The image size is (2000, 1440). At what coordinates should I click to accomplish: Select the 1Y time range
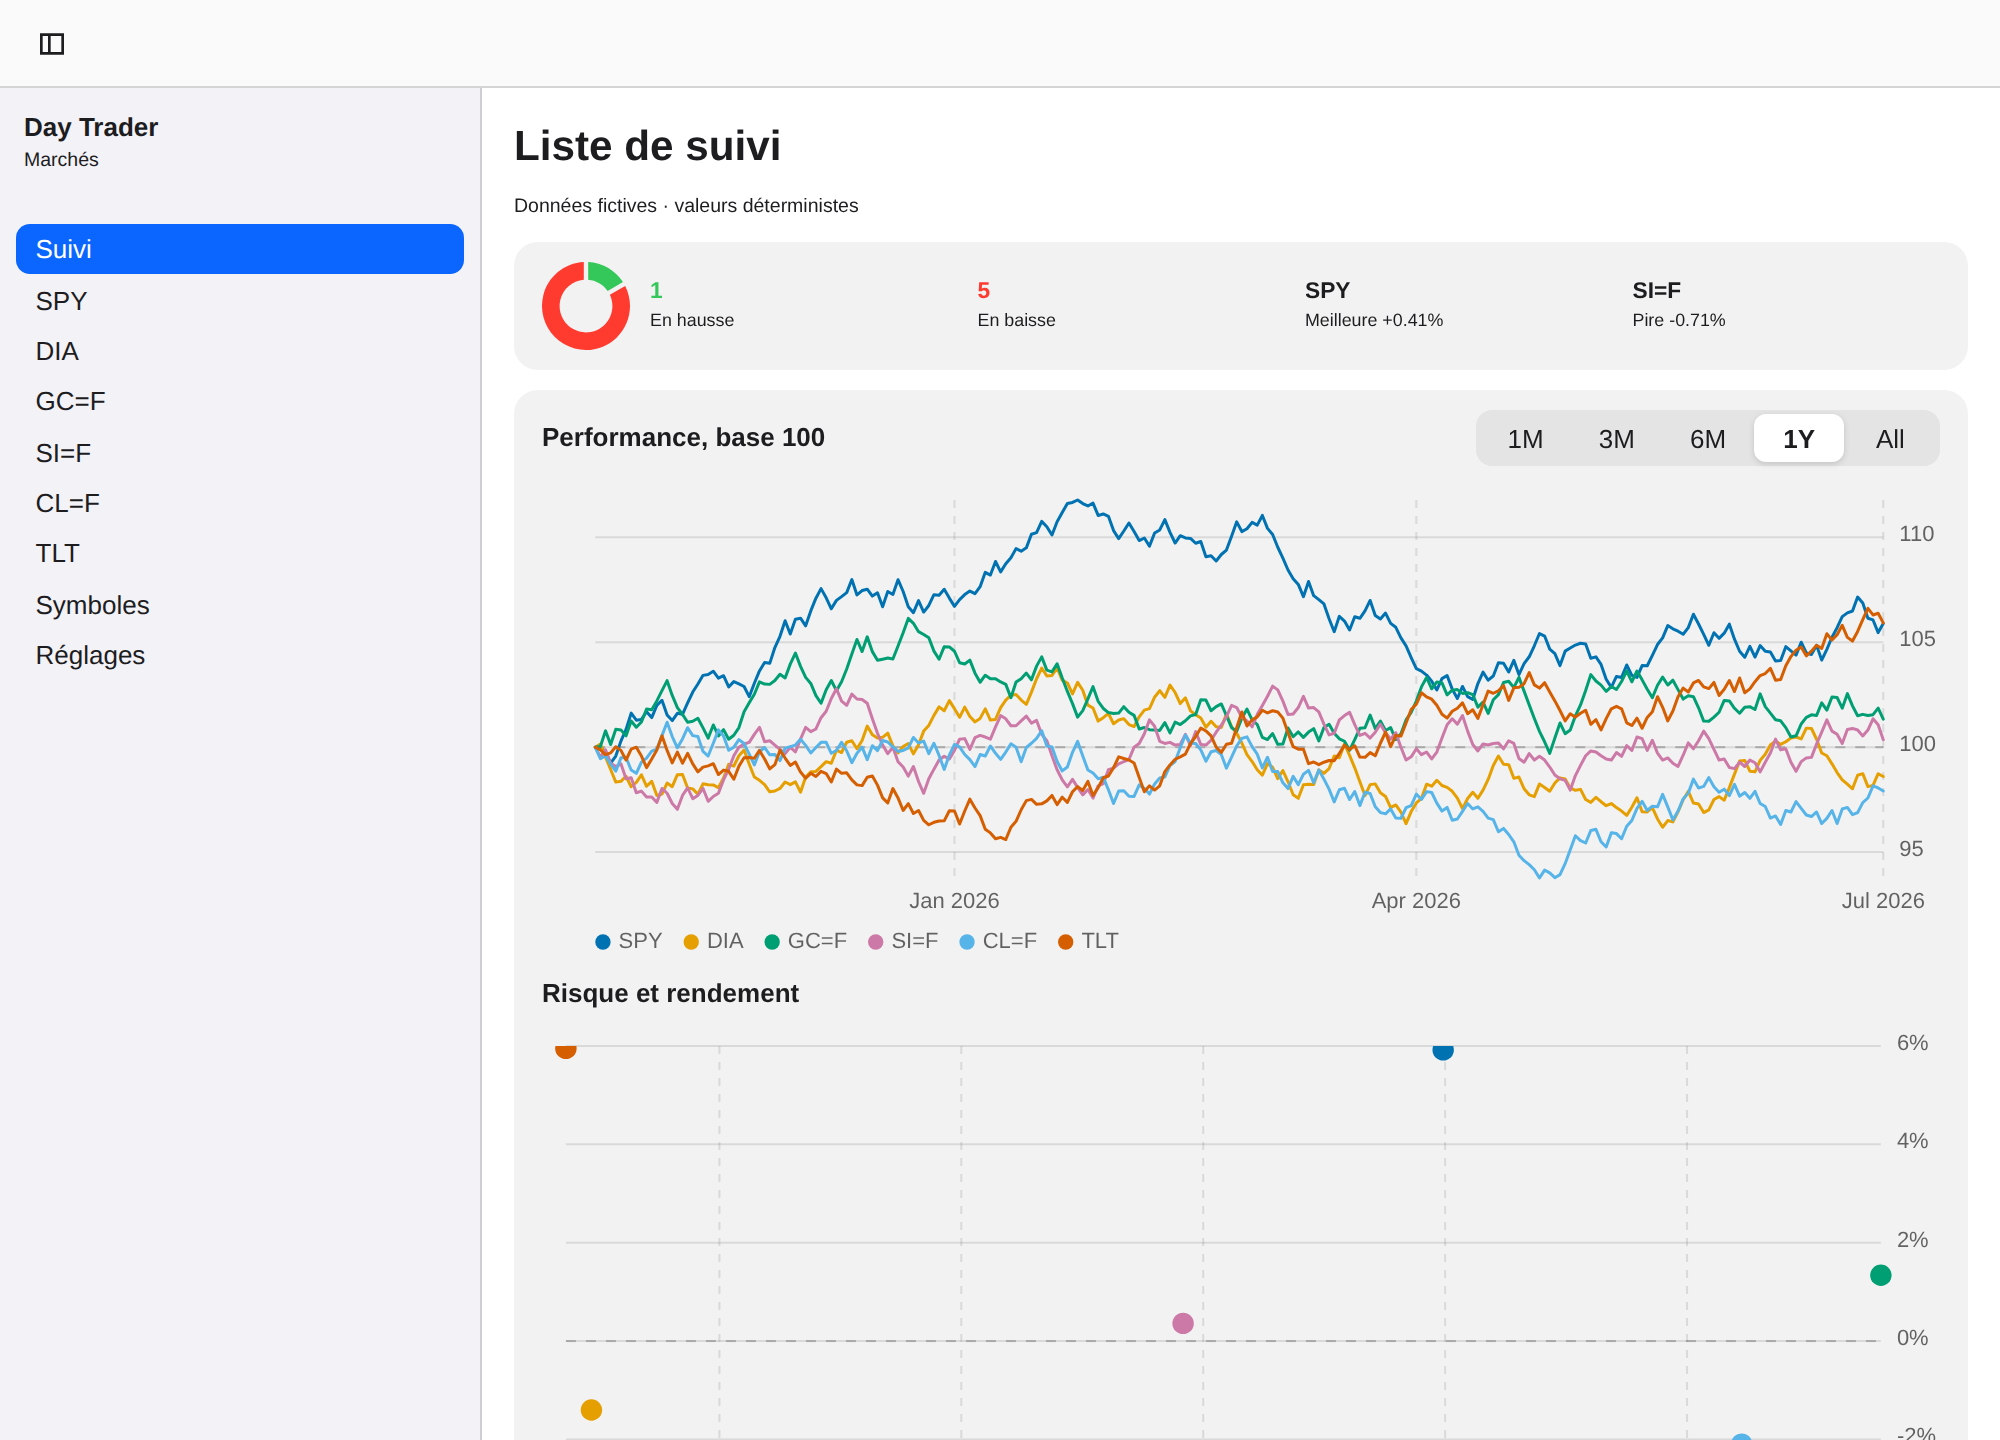coord(1799,438)
